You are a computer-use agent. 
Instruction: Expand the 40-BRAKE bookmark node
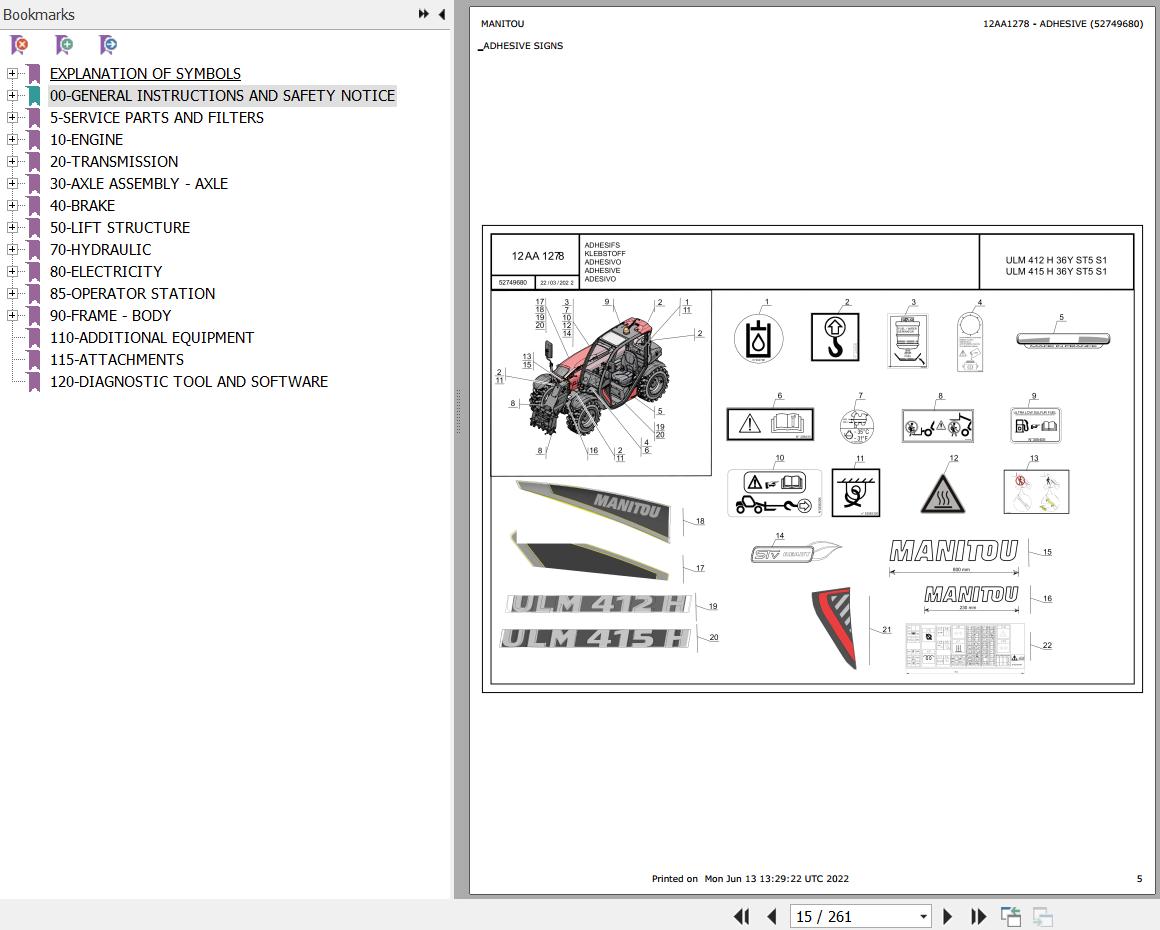coord(12,206)
